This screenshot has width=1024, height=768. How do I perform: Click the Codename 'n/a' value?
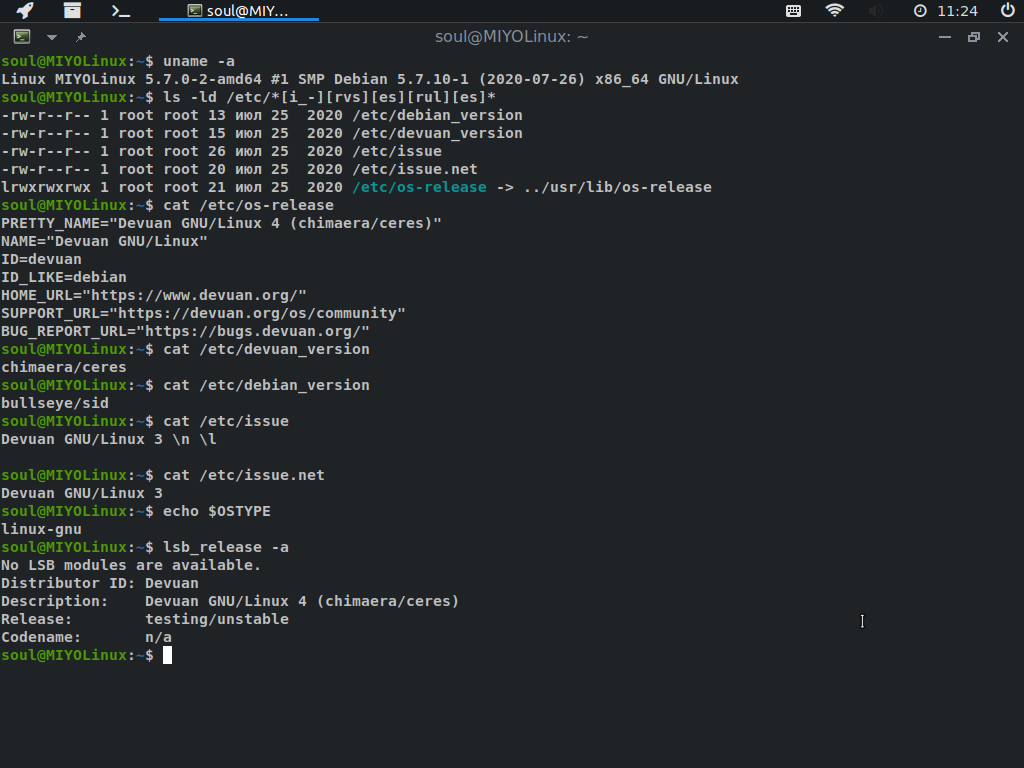point(159,637)
